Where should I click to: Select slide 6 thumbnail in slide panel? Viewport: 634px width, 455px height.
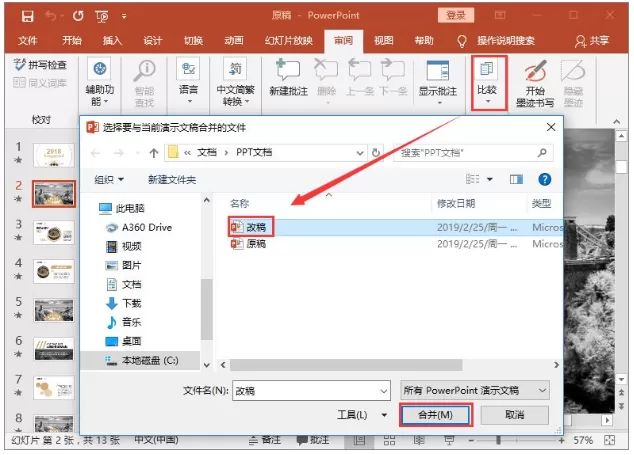point(54,349)
